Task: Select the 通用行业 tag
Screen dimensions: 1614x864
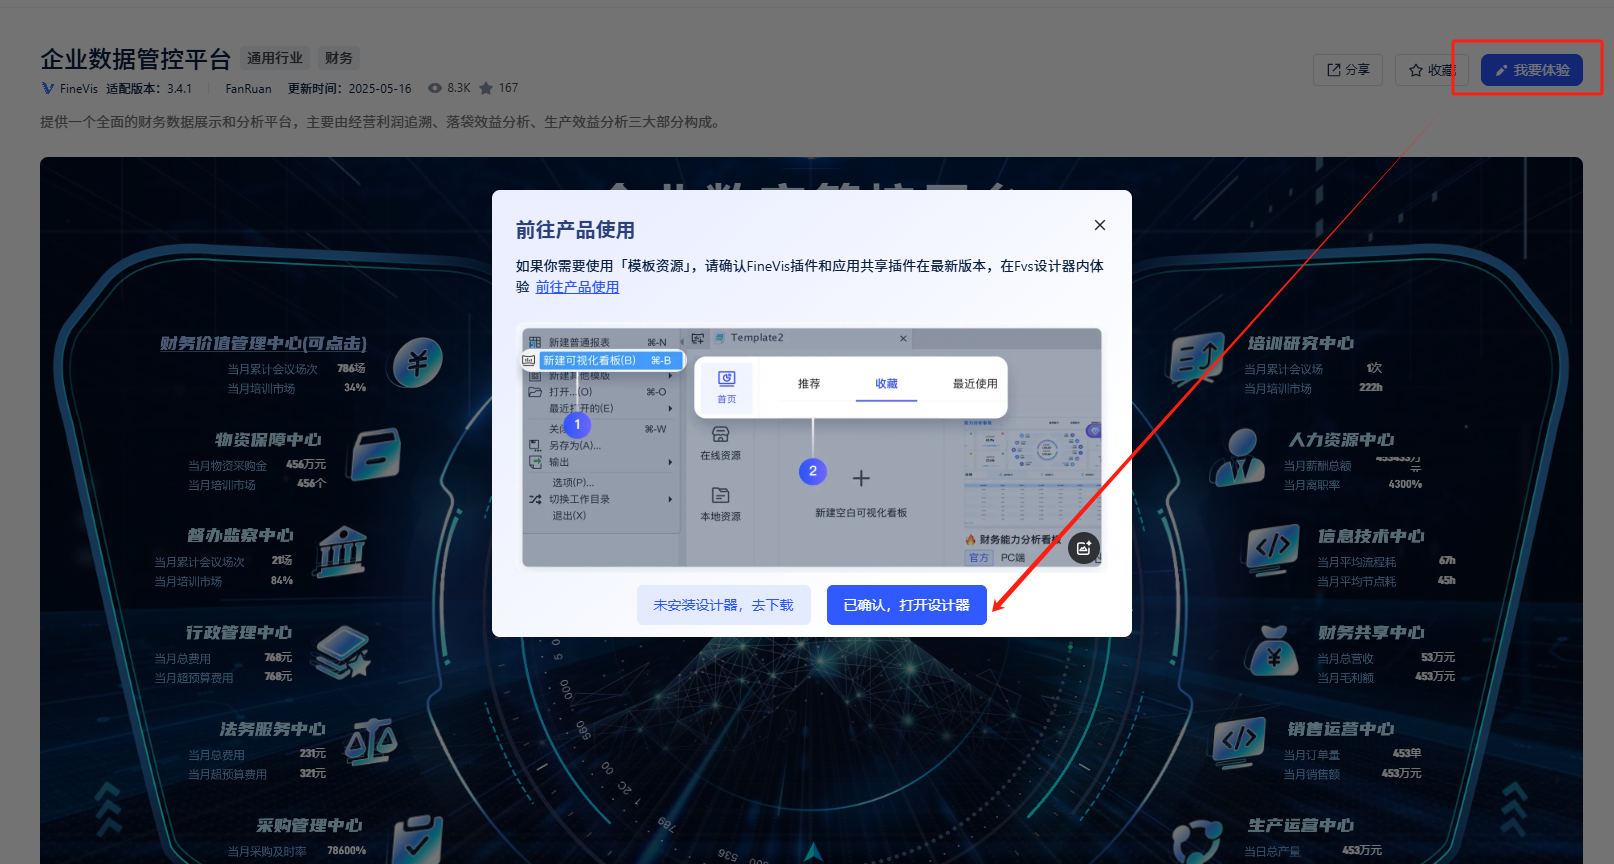Action: point(275,58)
